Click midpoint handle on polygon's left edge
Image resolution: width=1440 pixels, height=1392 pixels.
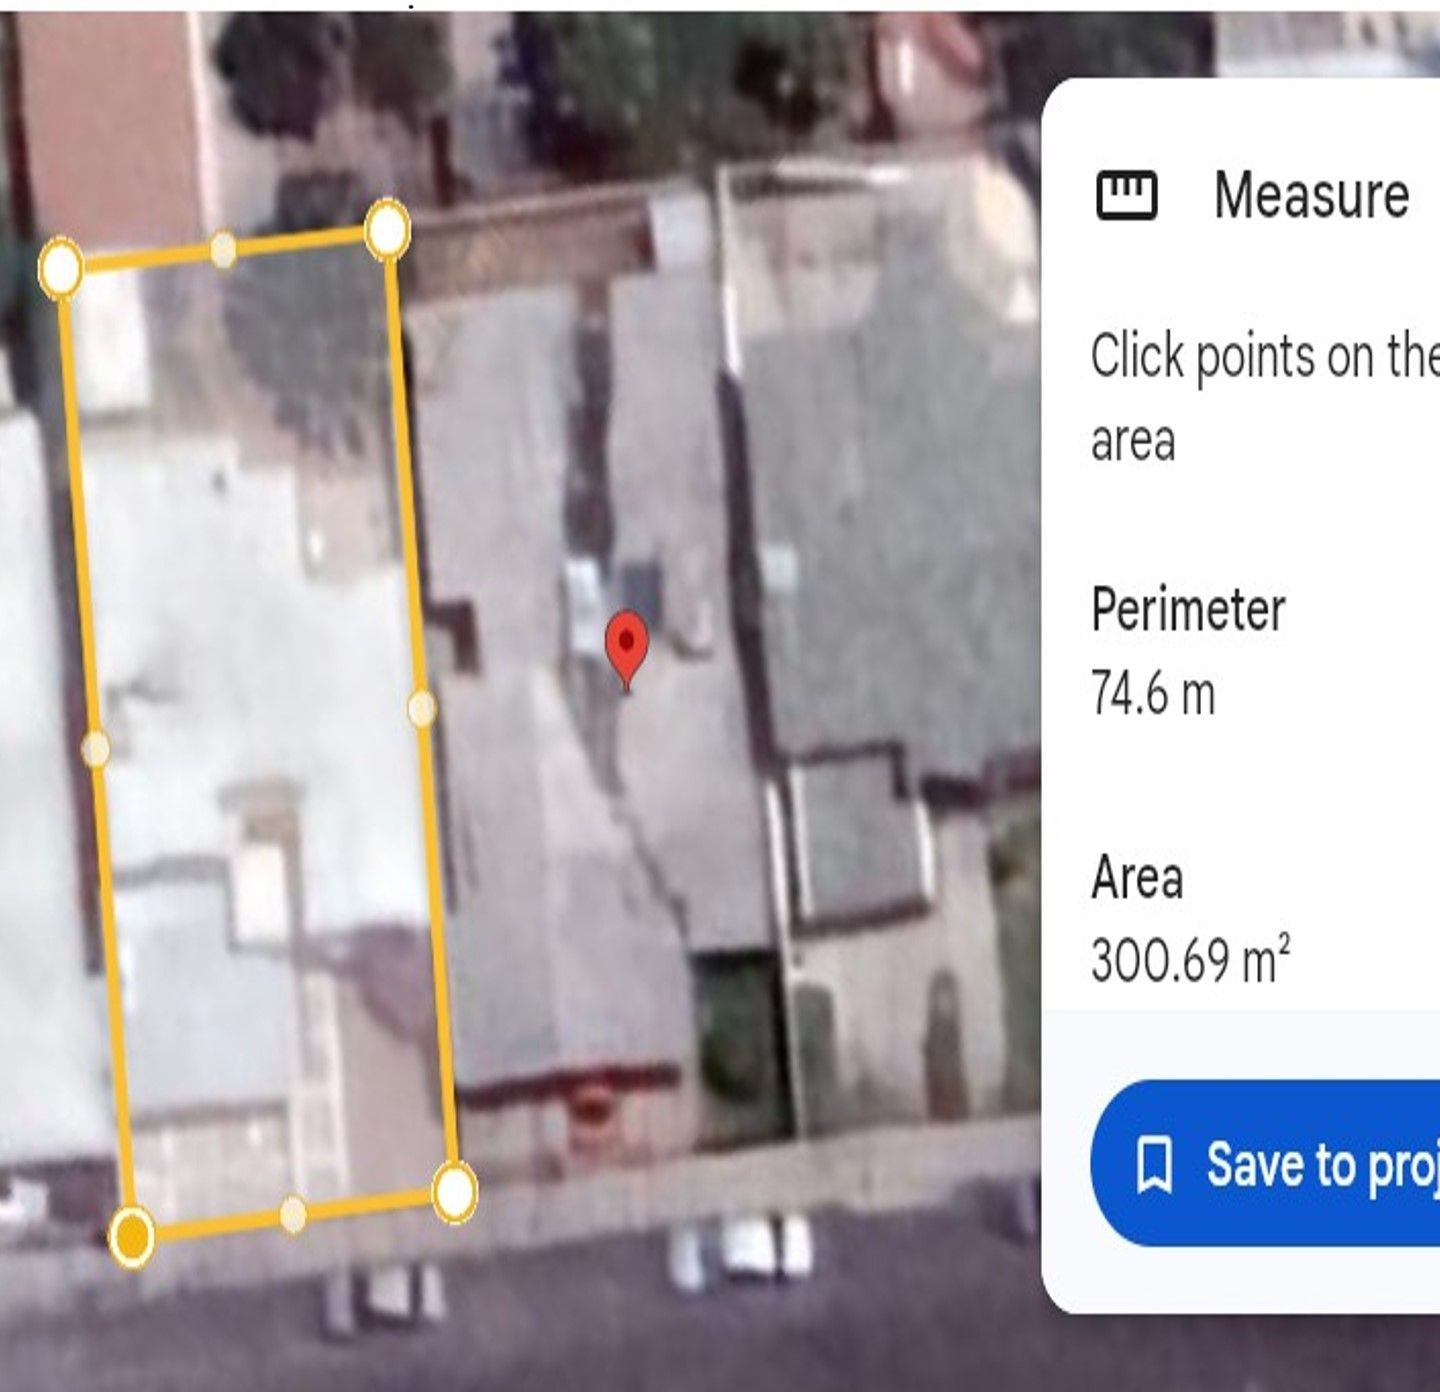click(95, 748)
